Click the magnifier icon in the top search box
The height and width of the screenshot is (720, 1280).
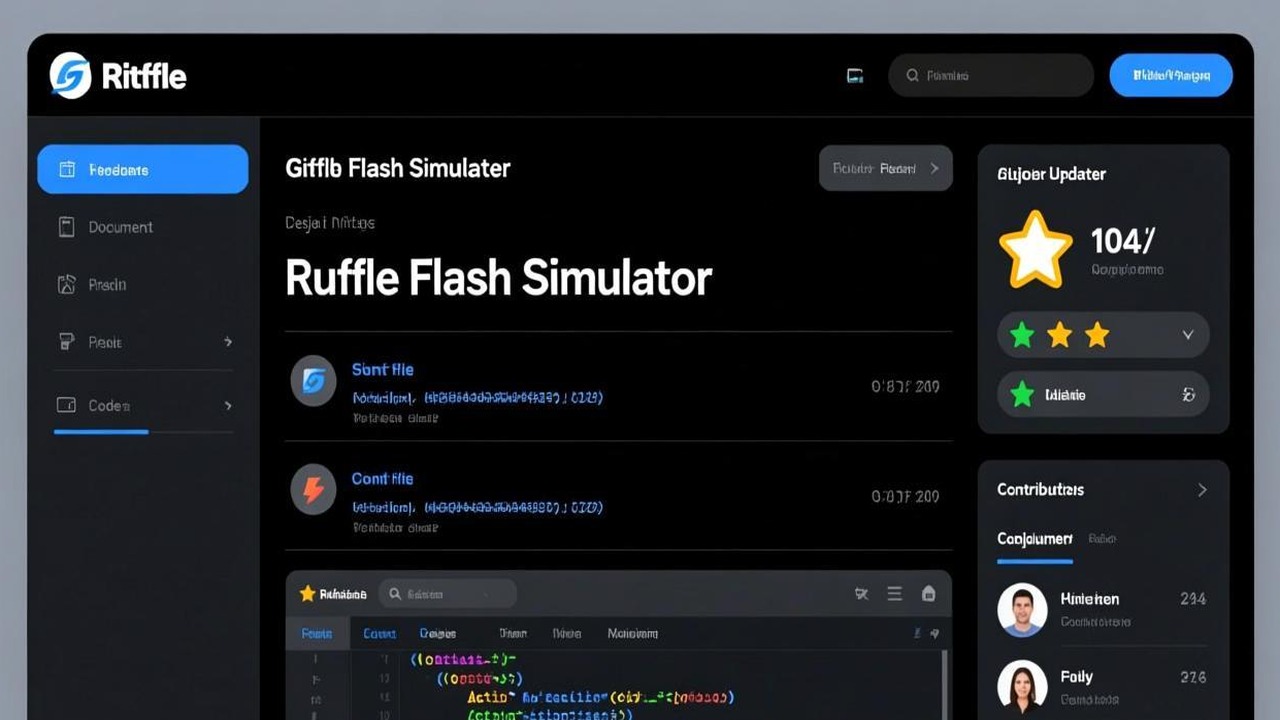912,76
